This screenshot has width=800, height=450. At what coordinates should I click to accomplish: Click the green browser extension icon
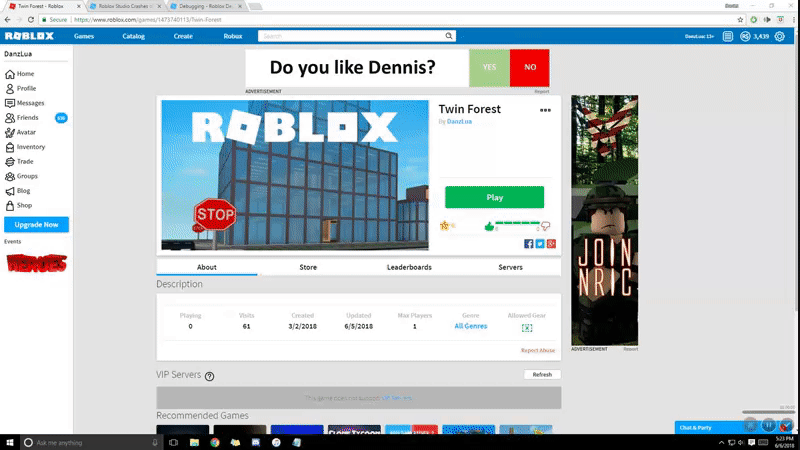[754, 20]
